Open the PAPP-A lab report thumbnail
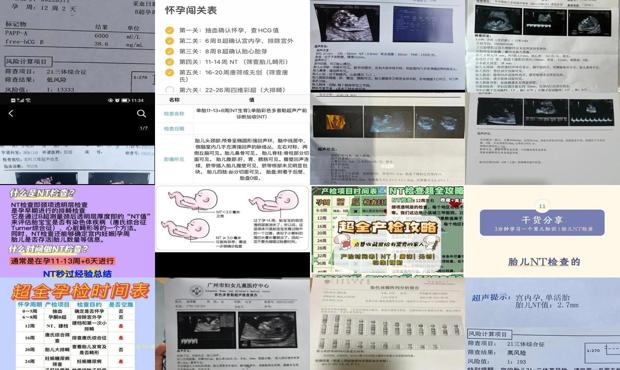This screenshot has width=620, height=370. tap(78, 46)
